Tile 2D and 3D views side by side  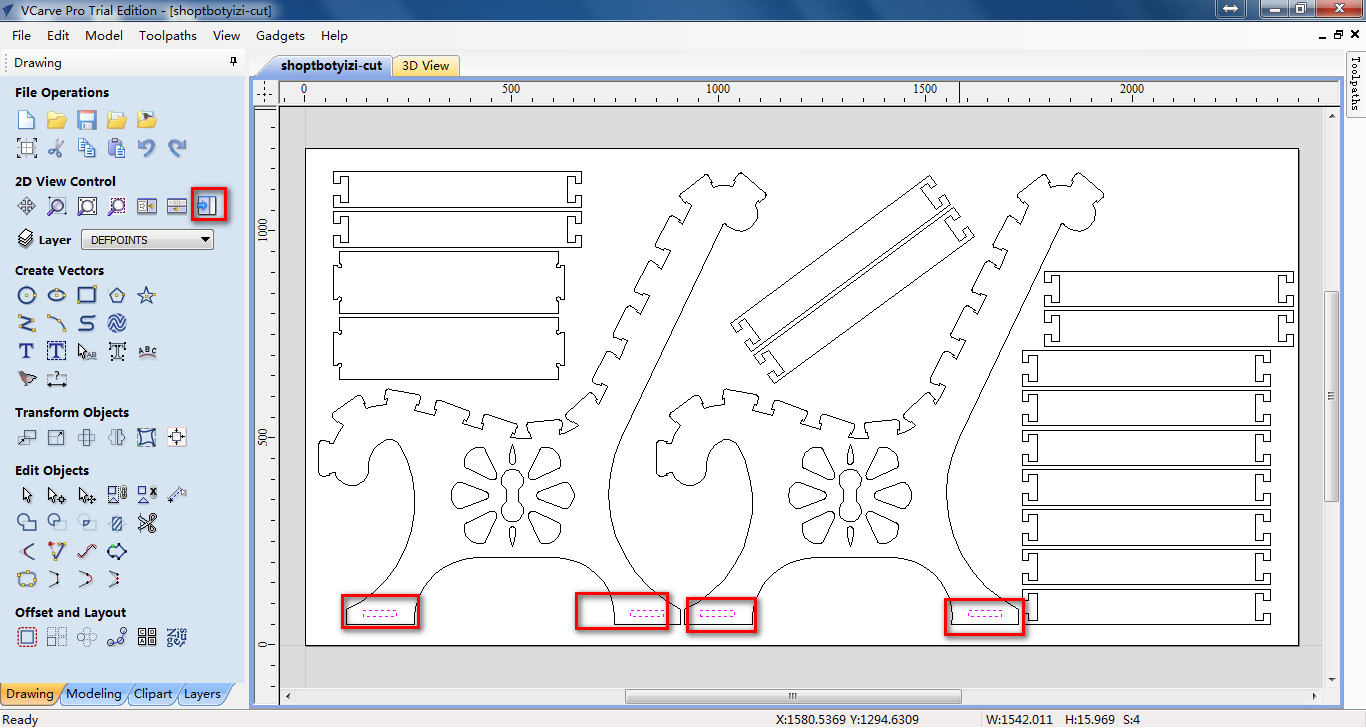tap(147, 206)
